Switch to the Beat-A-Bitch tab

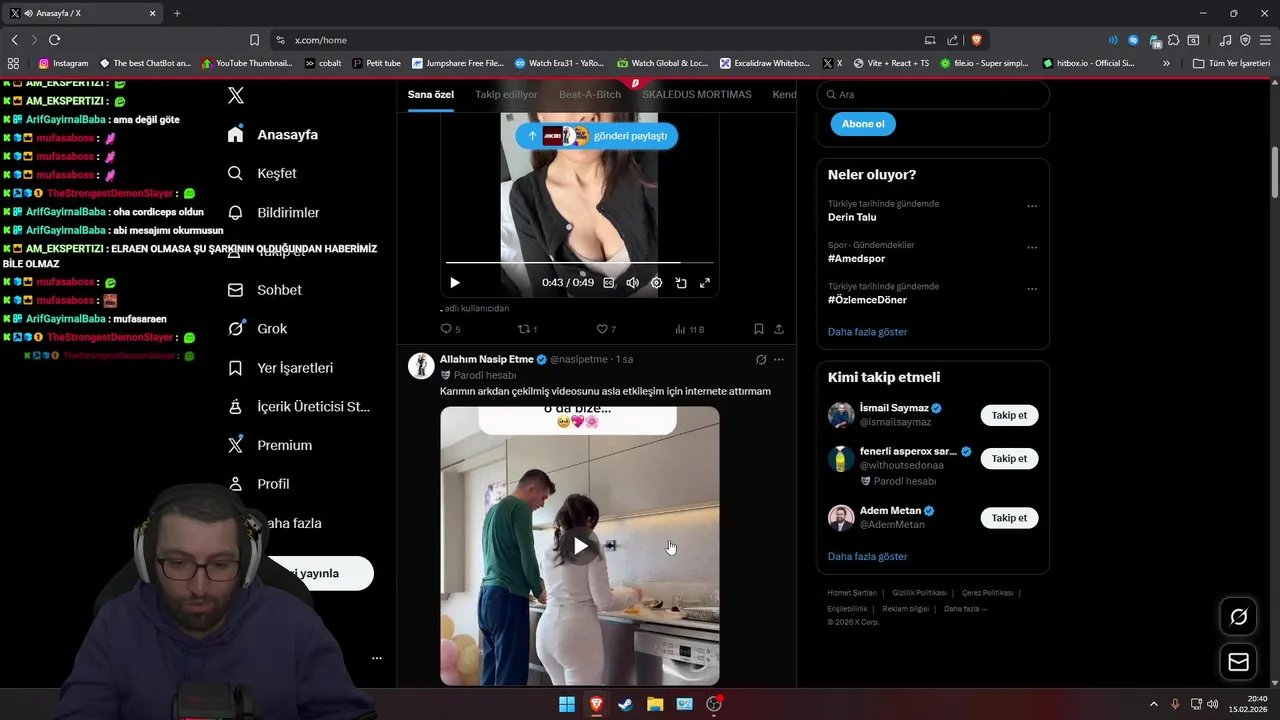(x=590, y=94)
